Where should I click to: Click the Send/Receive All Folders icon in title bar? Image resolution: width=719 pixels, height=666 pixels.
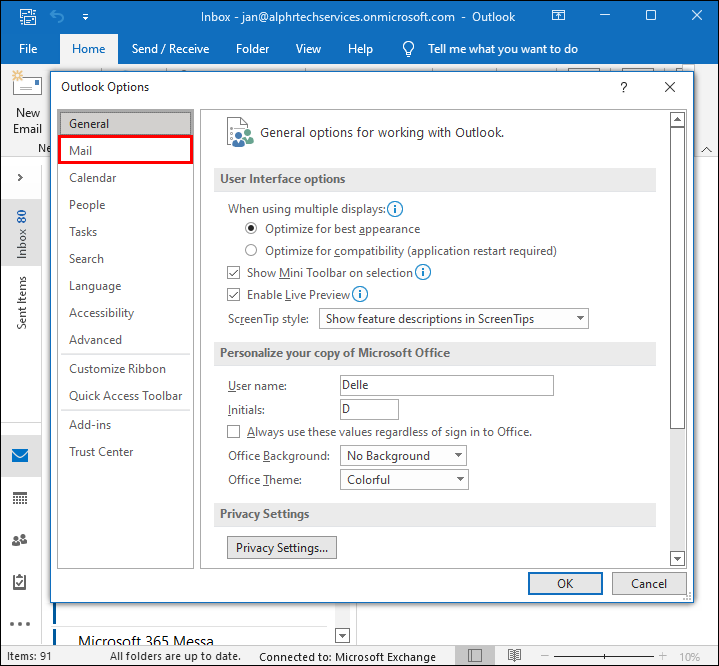28,17
